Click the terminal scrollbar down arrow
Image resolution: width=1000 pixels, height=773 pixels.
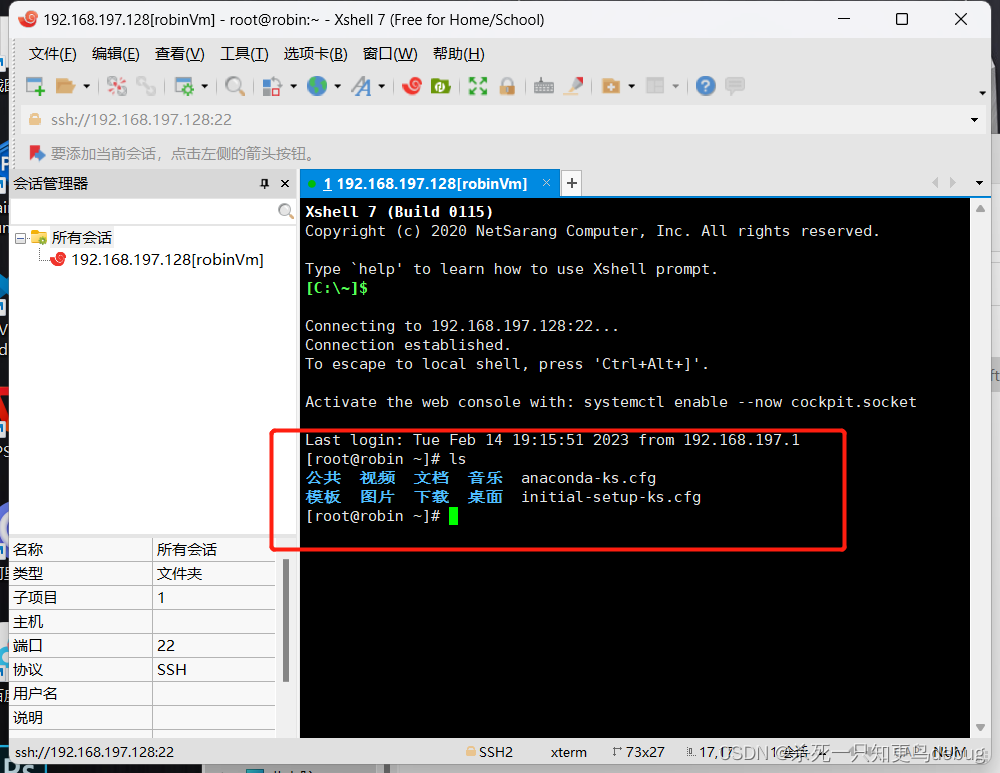[x=980, y=728]
